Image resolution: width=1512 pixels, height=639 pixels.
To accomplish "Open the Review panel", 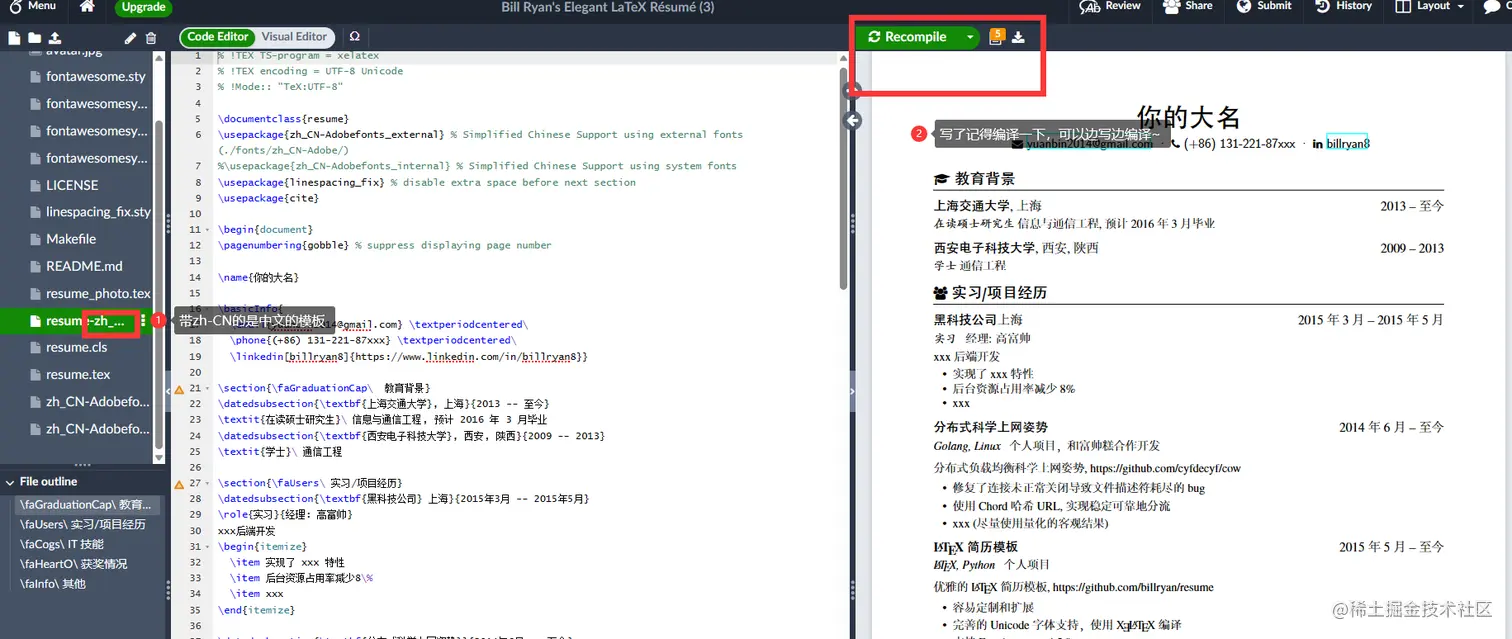I will [1111, 6].
